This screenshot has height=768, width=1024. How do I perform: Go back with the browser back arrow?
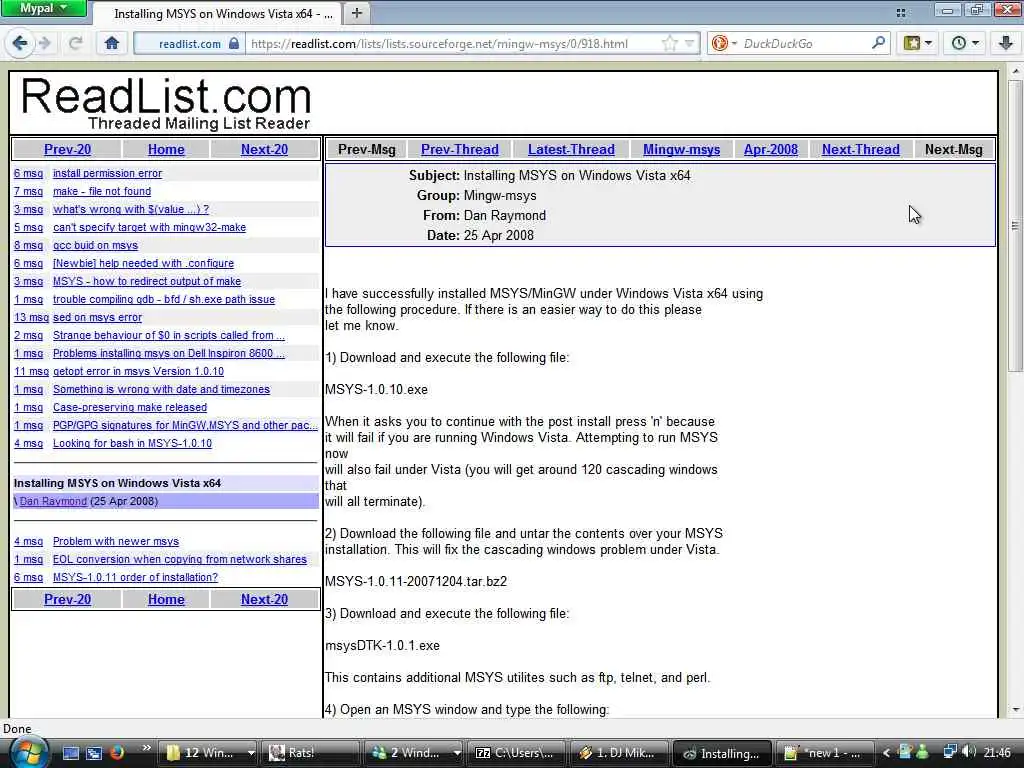click(20, 44)
